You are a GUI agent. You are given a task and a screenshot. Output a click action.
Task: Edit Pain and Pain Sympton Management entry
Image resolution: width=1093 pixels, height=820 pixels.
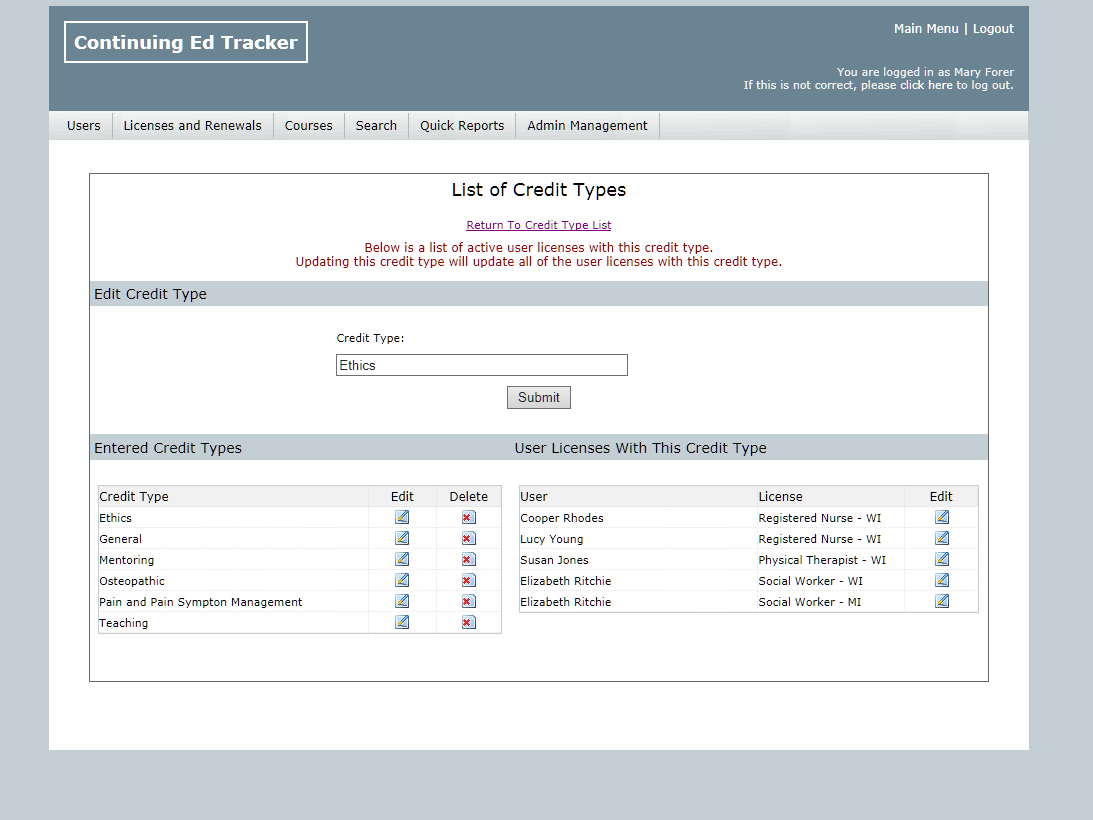[402, 601]
